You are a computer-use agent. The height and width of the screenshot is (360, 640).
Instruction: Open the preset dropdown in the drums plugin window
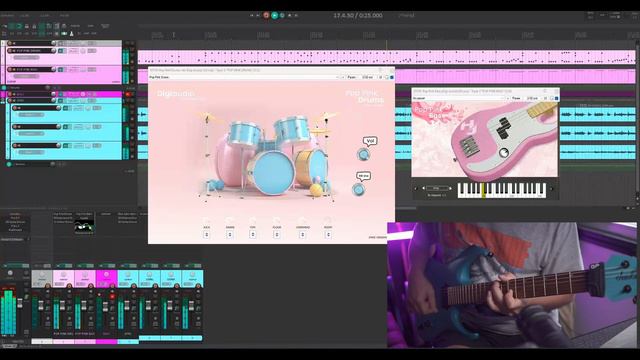click(244, 77)
